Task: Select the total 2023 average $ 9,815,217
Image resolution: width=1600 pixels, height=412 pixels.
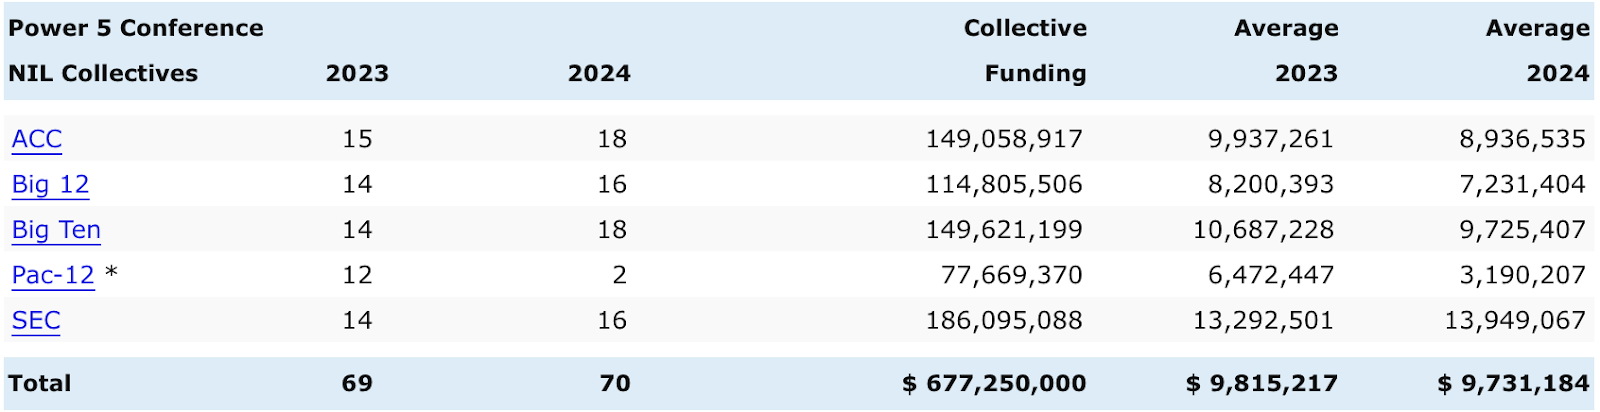Action: (1262, 384)
